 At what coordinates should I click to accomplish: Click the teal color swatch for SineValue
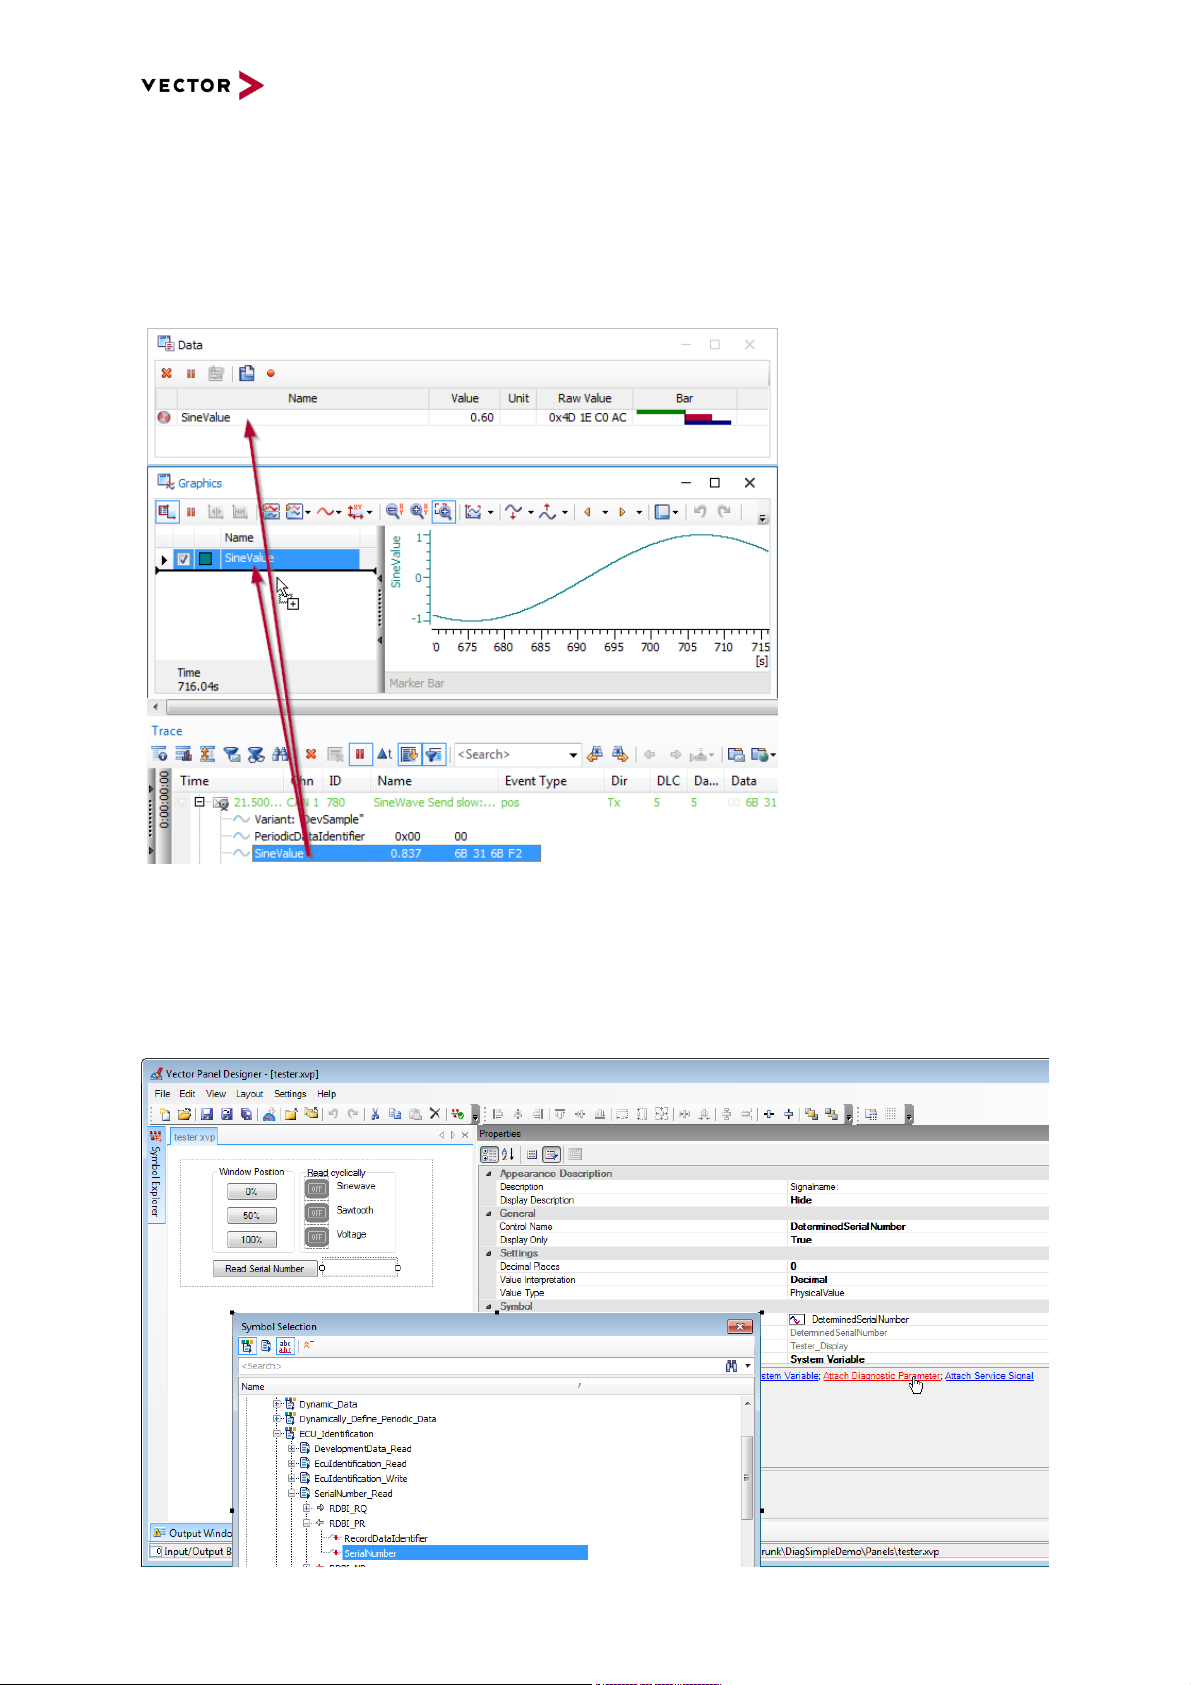click(x=206, y=559)
